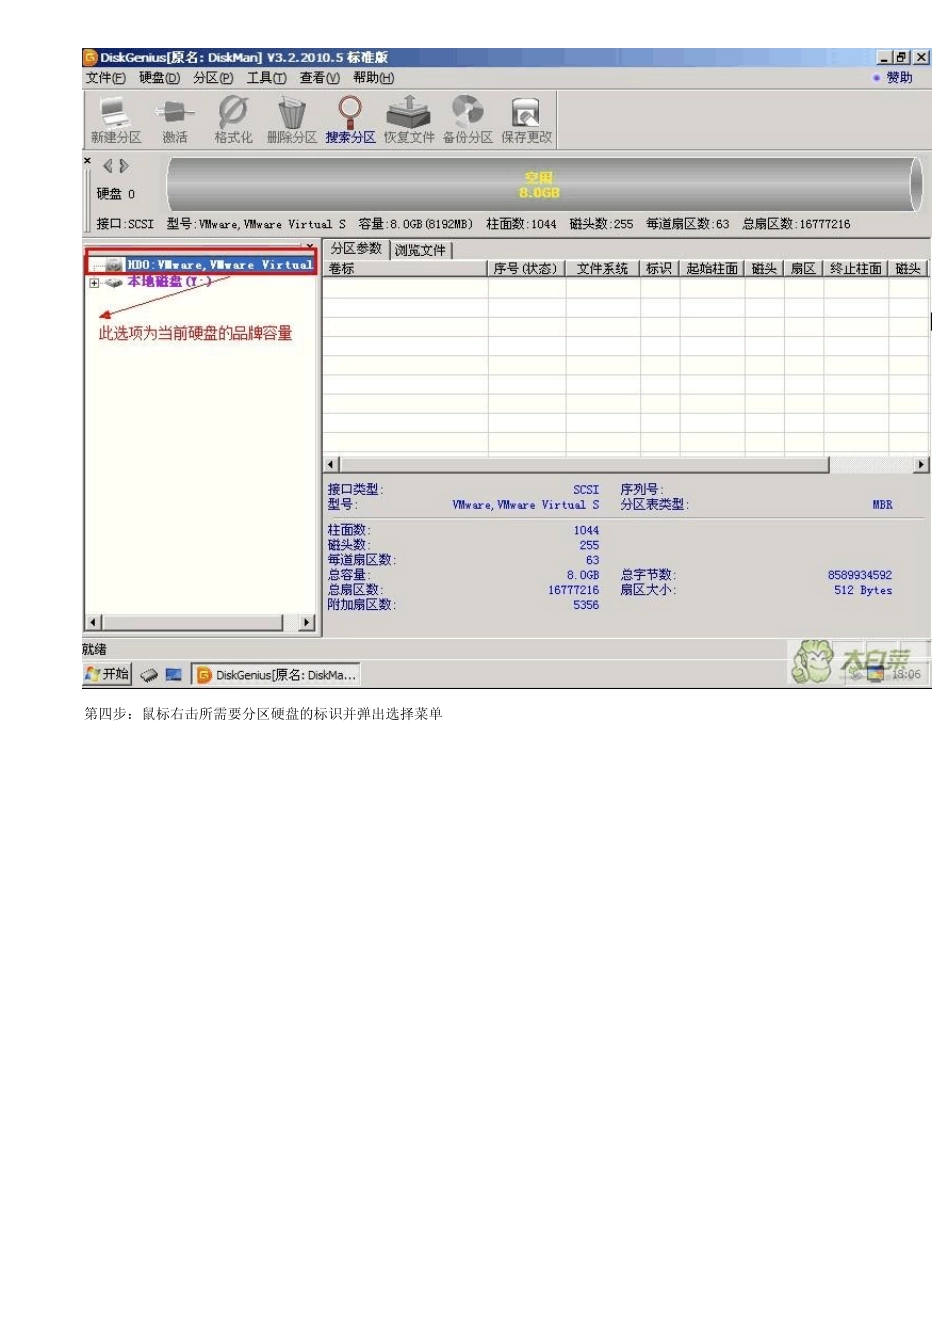This screenshot has width=950, height=1344.
Task: Click the 备份分区 disc icon
Action: pyautogui.click(x=467, y=111)
